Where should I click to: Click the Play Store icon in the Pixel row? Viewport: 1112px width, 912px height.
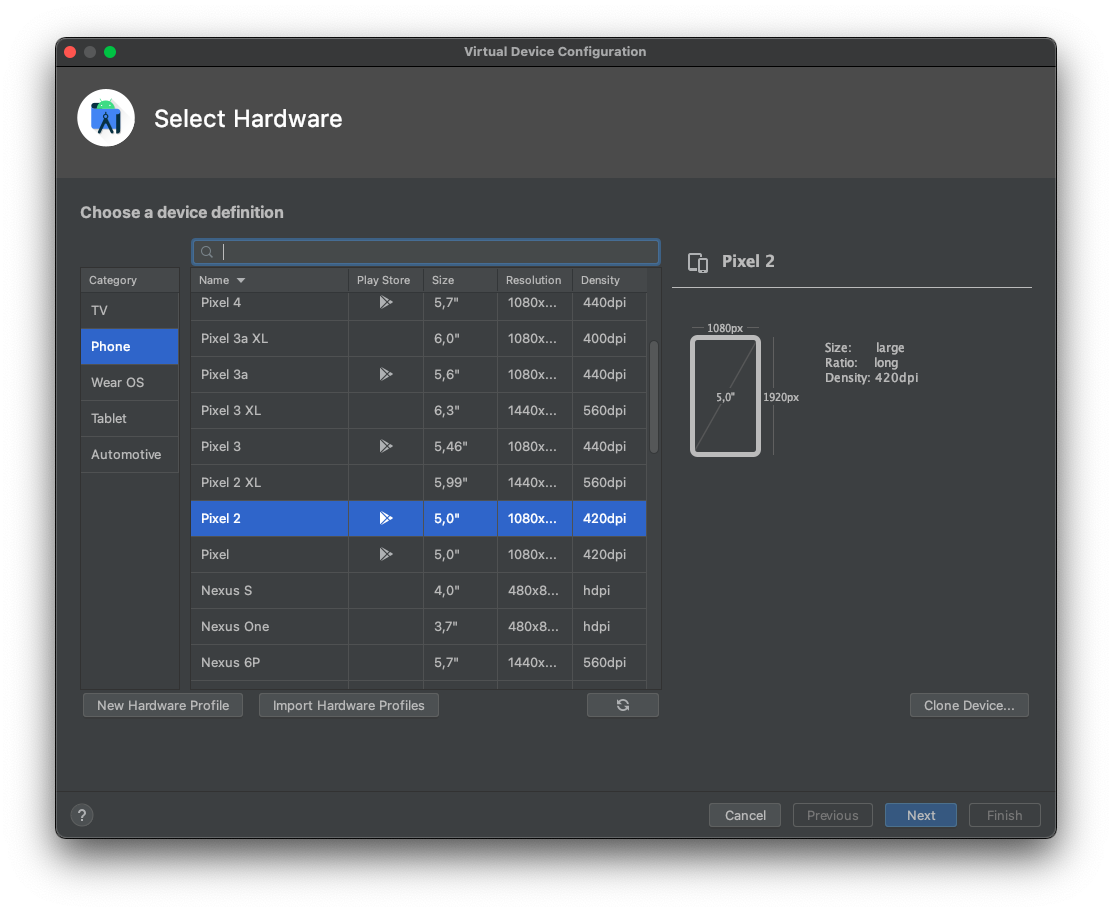[386, 555]
